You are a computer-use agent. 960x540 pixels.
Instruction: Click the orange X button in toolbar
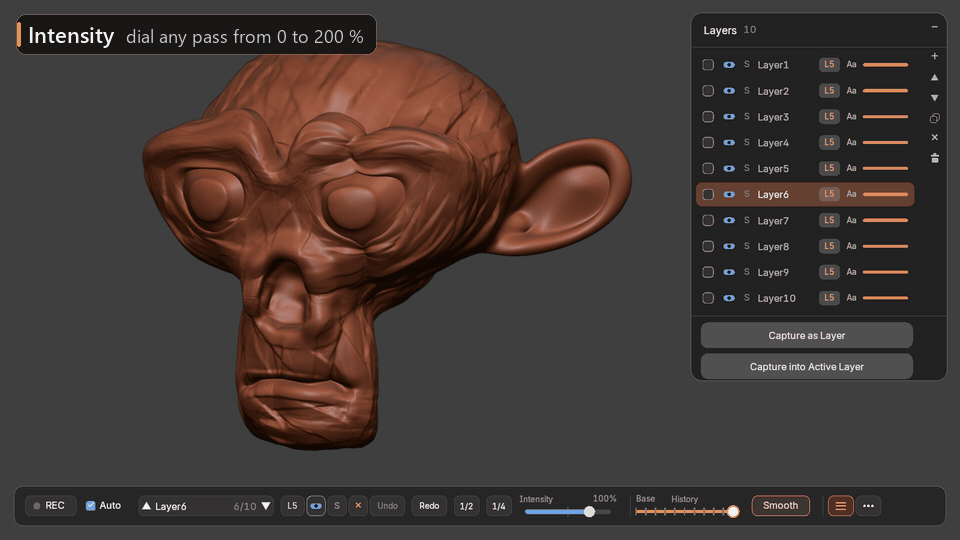[x=358, y=506]
